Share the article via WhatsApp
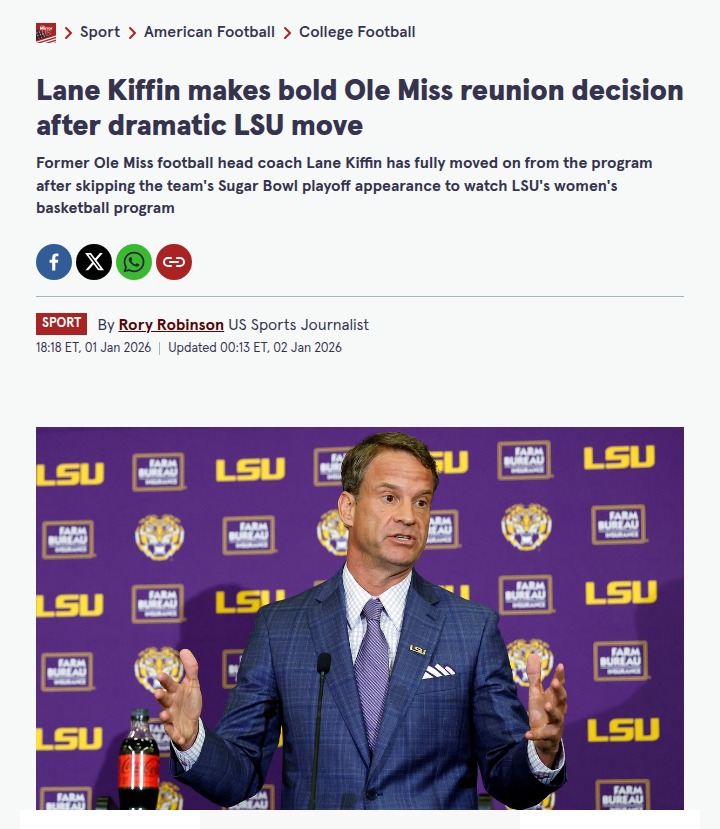The image size is (720, 829). tap(134, 262)
